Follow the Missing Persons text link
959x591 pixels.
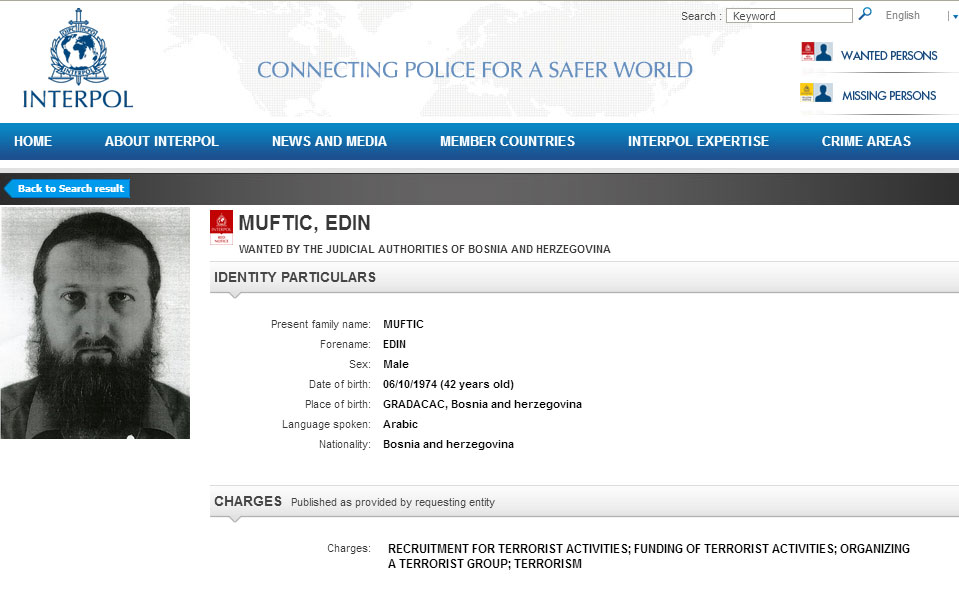[888, 96]
